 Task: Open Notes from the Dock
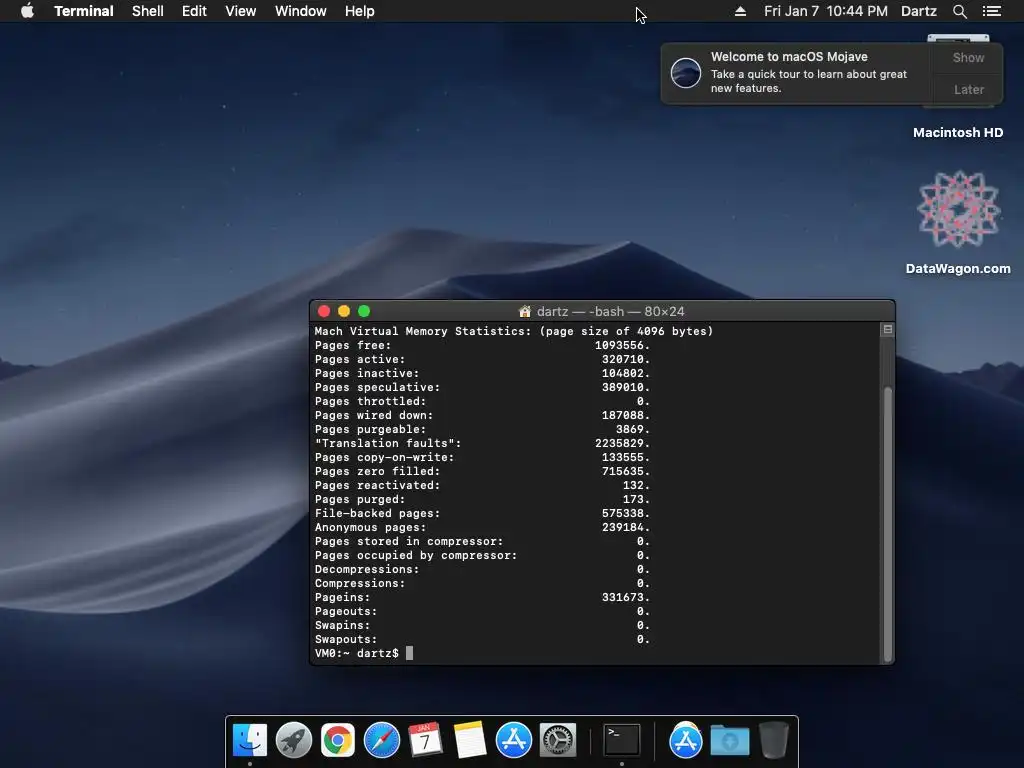point(470,740)
